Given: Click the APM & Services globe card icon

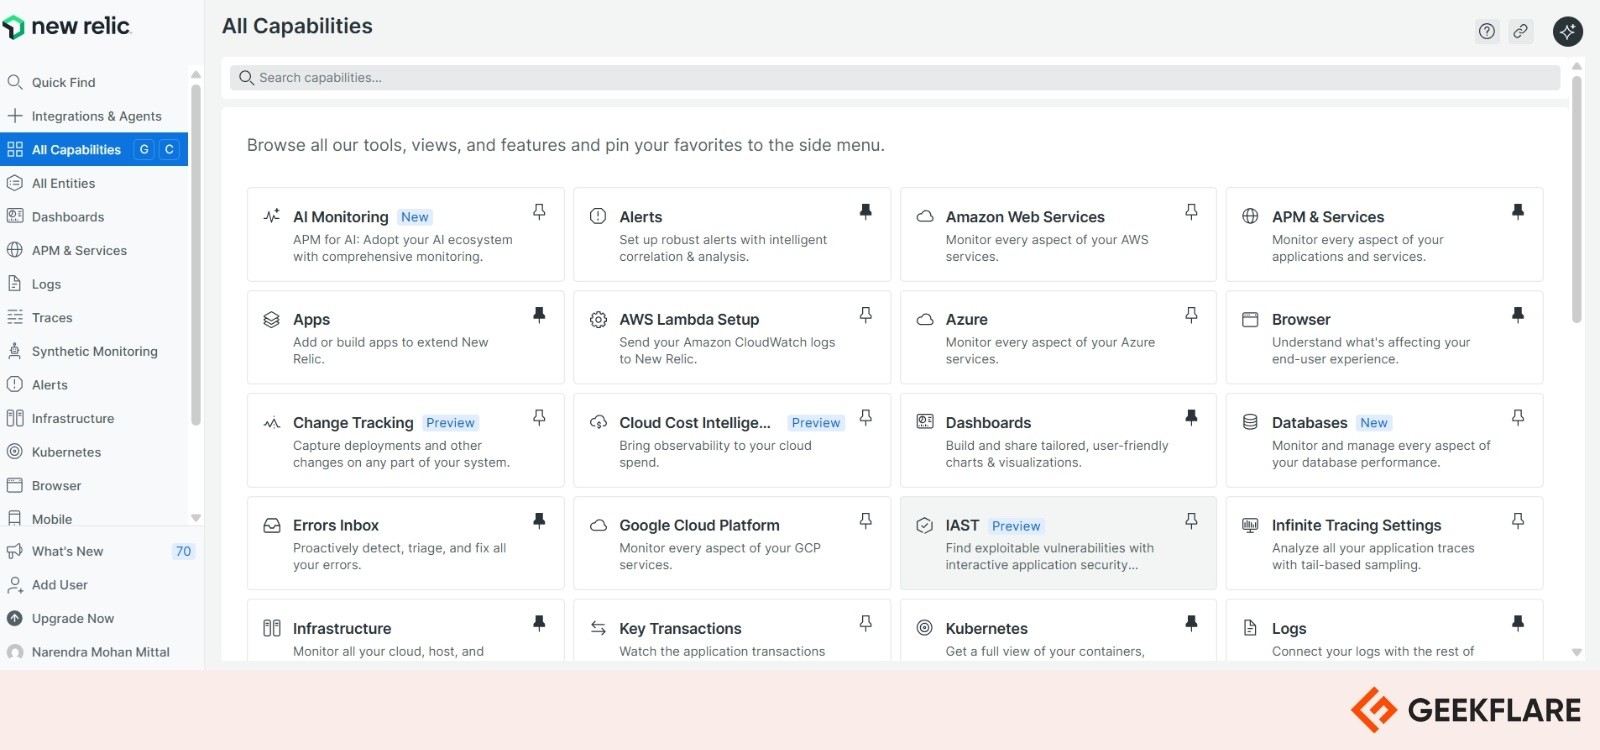Looking at the screenshot, I should [1250, 216].
